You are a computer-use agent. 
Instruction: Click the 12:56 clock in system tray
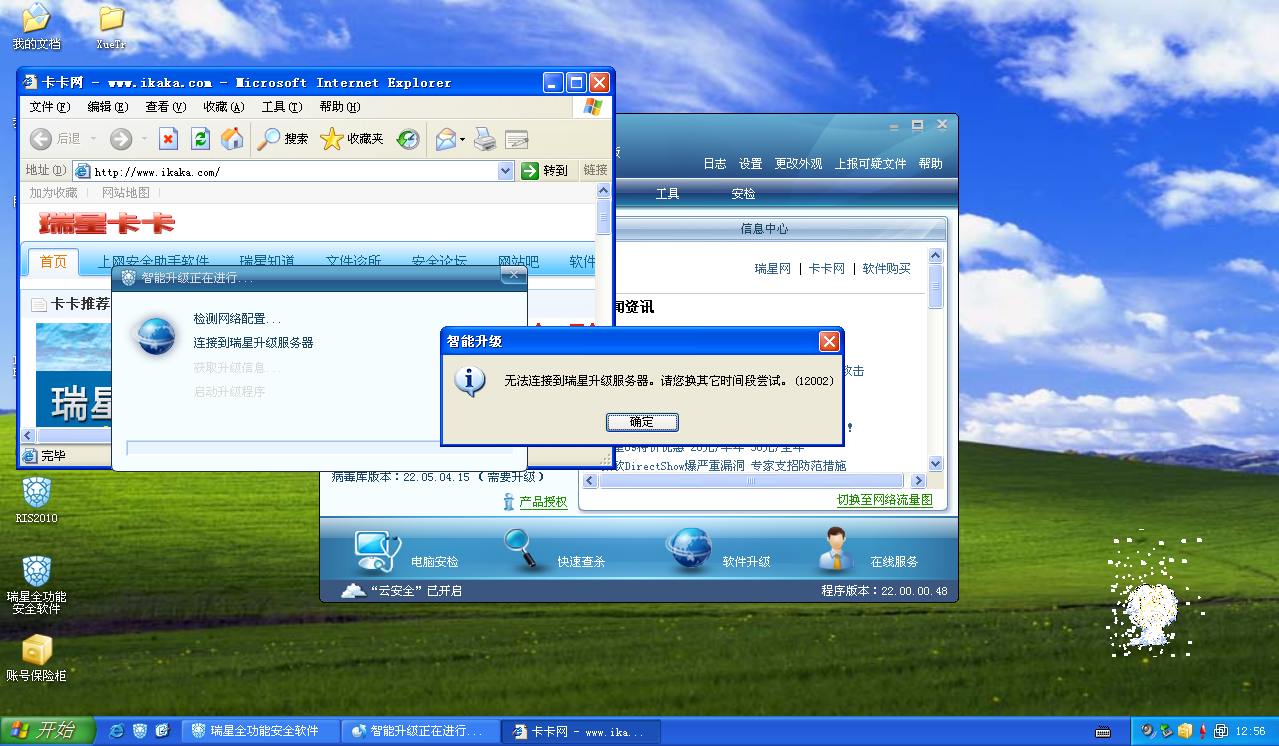click(1251, 731)
